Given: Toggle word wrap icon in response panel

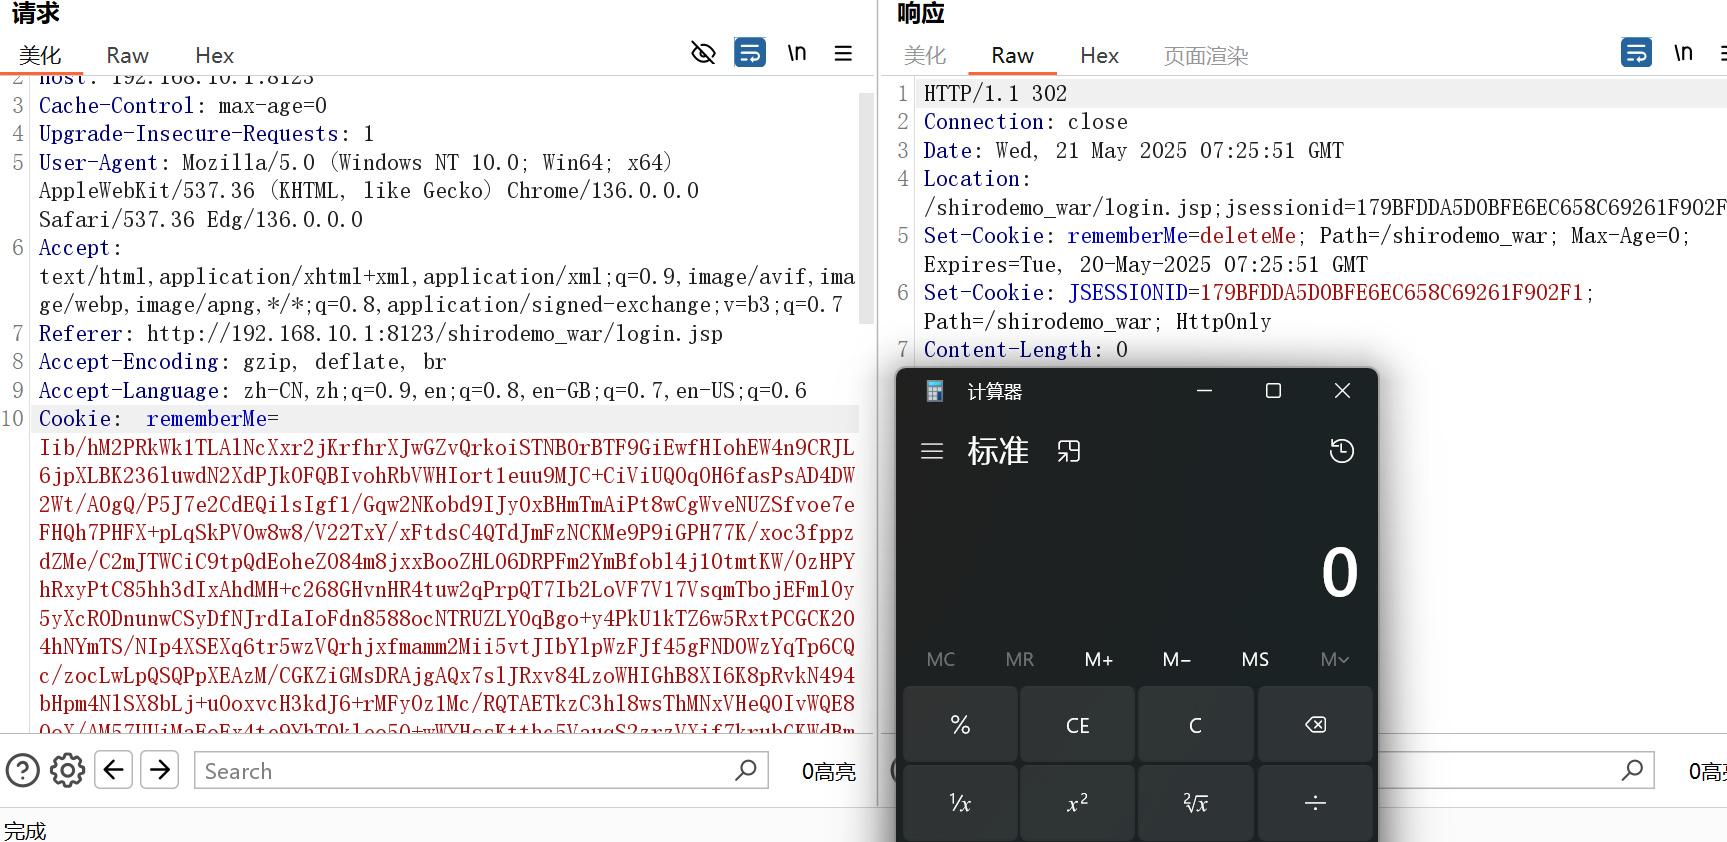Looking at the screenshot, I should [1636, 53].
